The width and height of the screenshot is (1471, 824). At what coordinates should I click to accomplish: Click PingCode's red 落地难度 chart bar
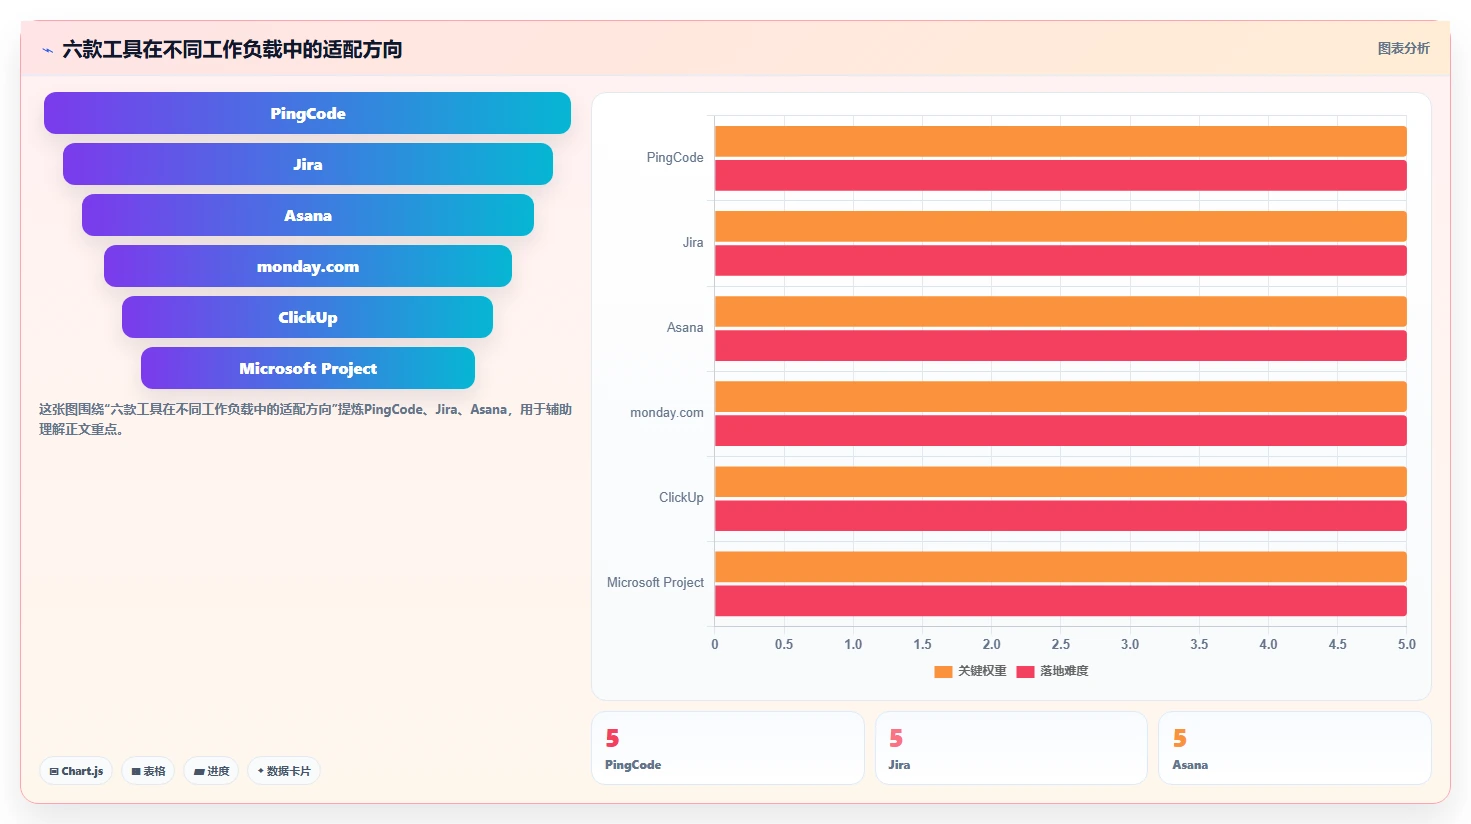(1060, 175)
